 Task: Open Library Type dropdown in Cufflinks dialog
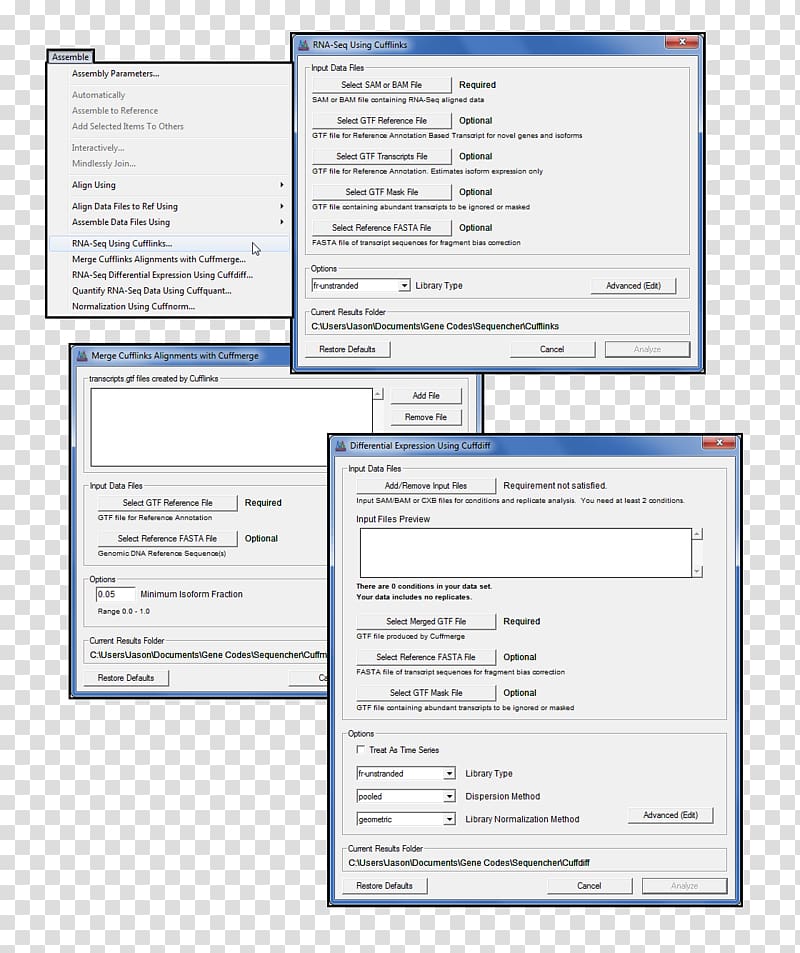(404, 286)
